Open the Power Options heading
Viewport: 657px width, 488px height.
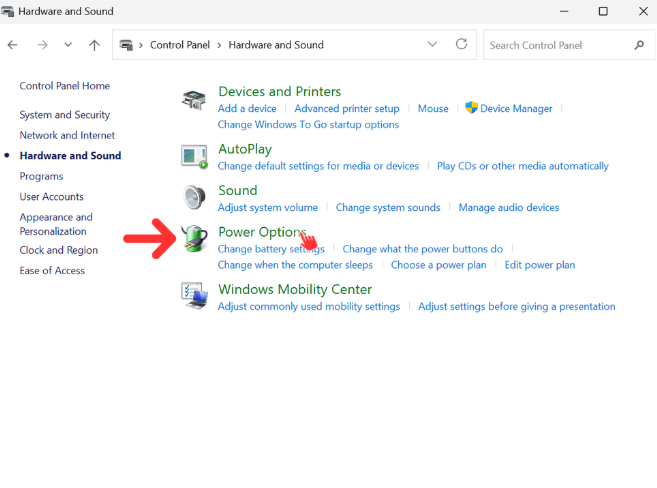coord(262,232)
